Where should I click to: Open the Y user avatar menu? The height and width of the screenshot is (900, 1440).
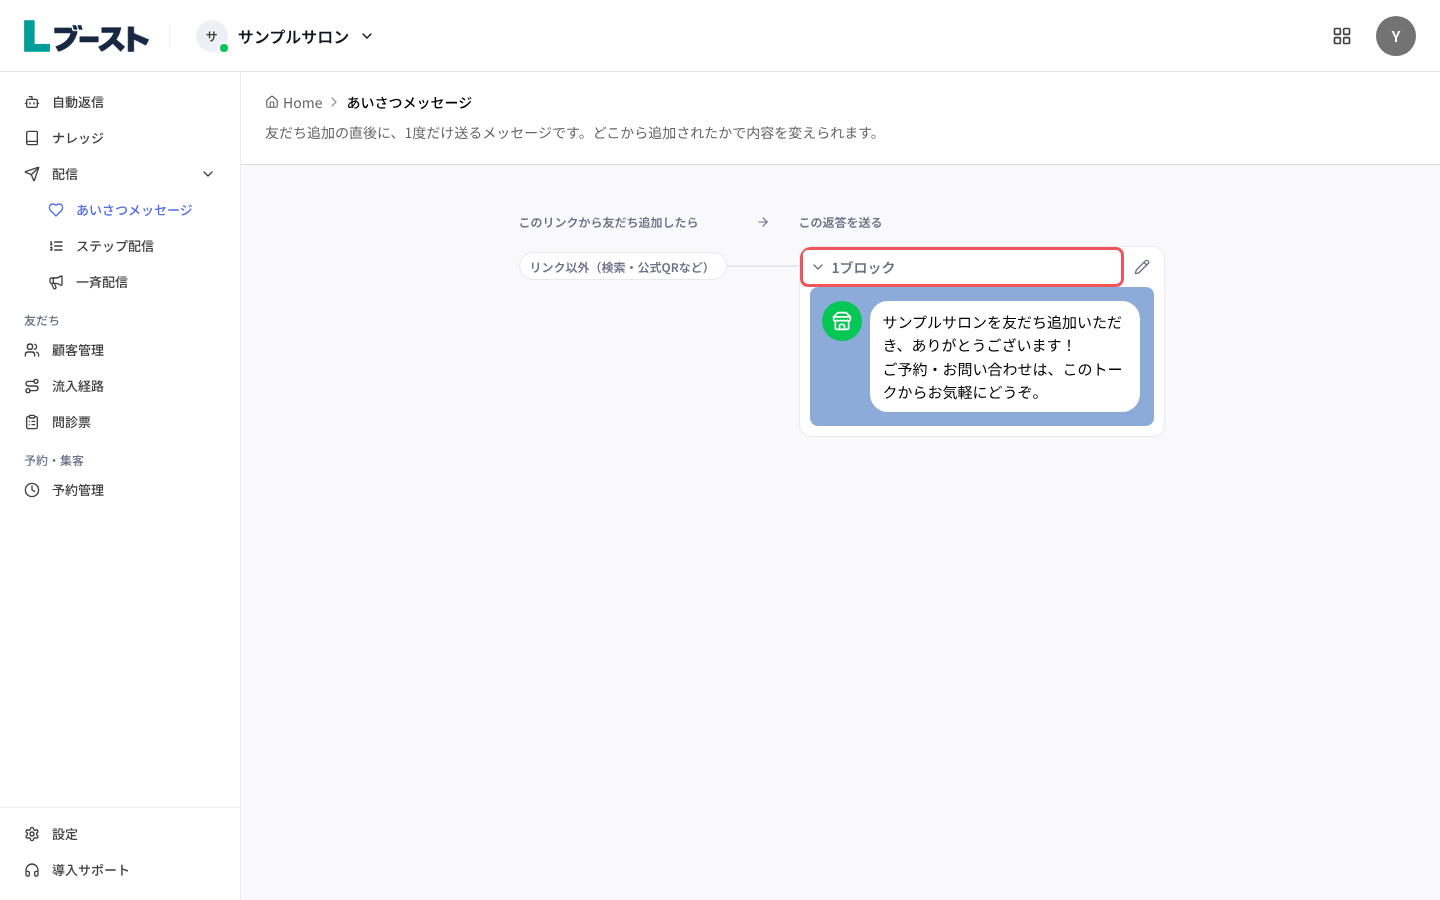(1396, 36)
